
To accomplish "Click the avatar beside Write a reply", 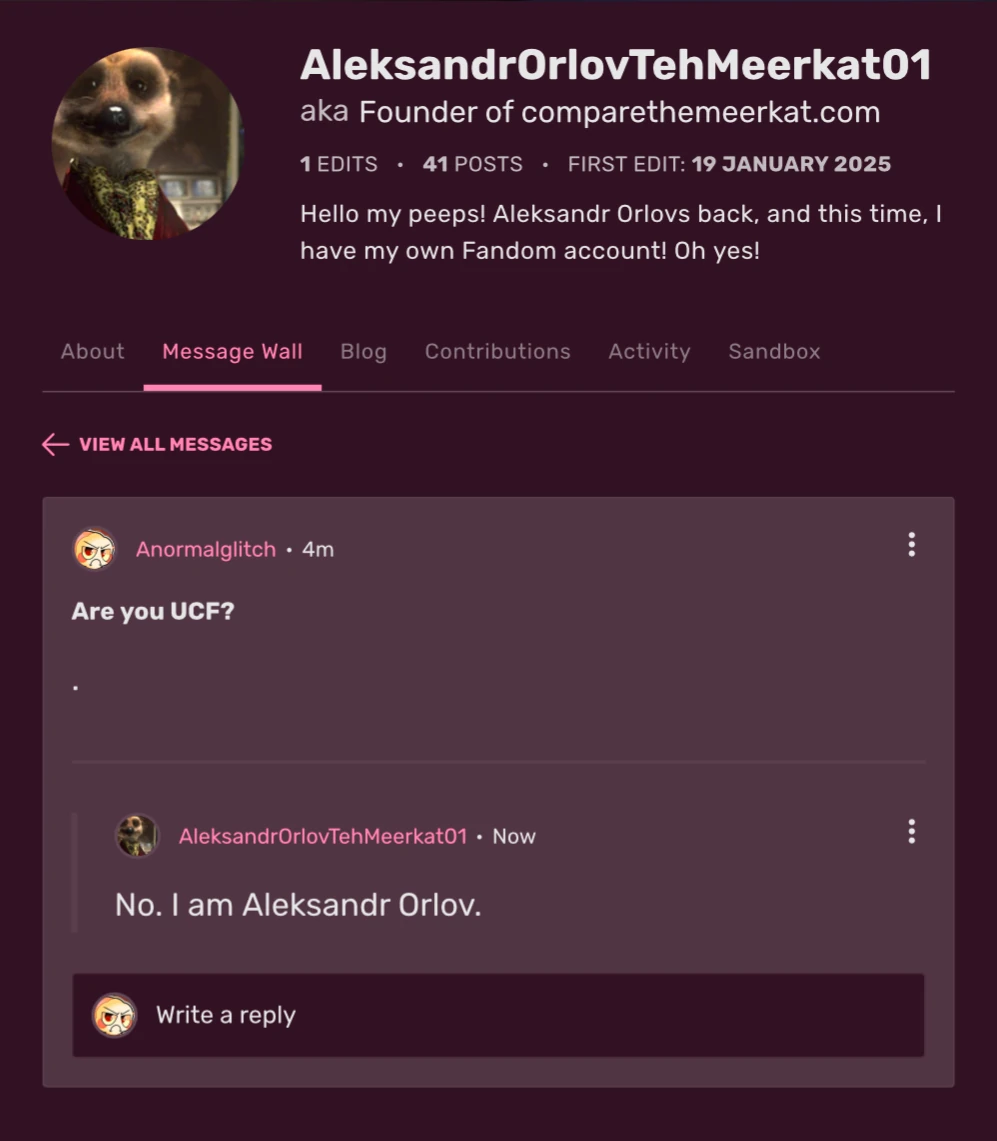I will coord(115,1015).
